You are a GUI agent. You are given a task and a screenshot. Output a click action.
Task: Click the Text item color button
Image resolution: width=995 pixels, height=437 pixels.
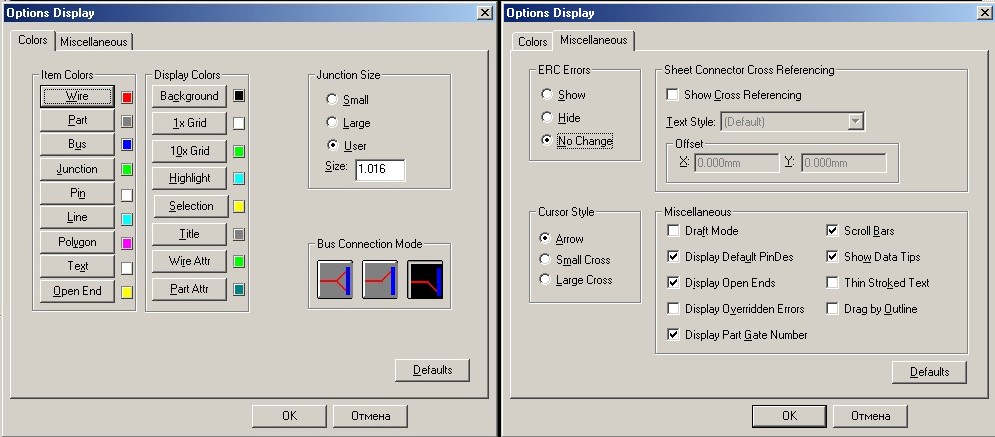77,266
